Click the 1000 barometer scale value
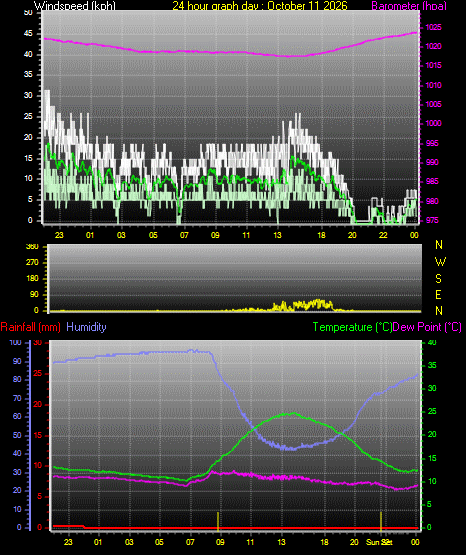The height and width of the screenshot is (555, 466). pyautogui.click(x=433, y=124)
